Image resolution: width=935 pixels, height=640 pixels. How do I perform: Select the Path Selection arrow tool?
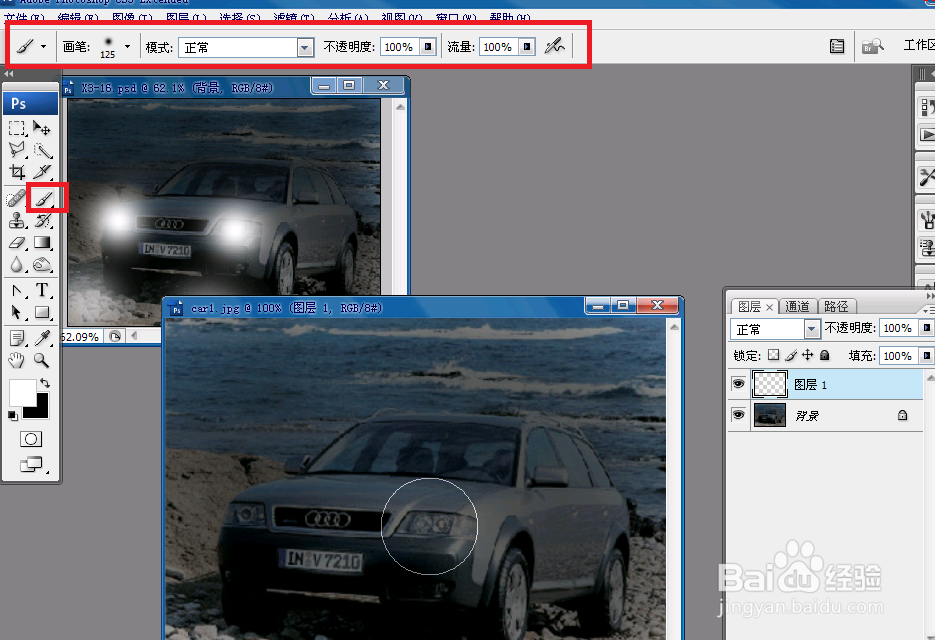click(x=17, y=313)
